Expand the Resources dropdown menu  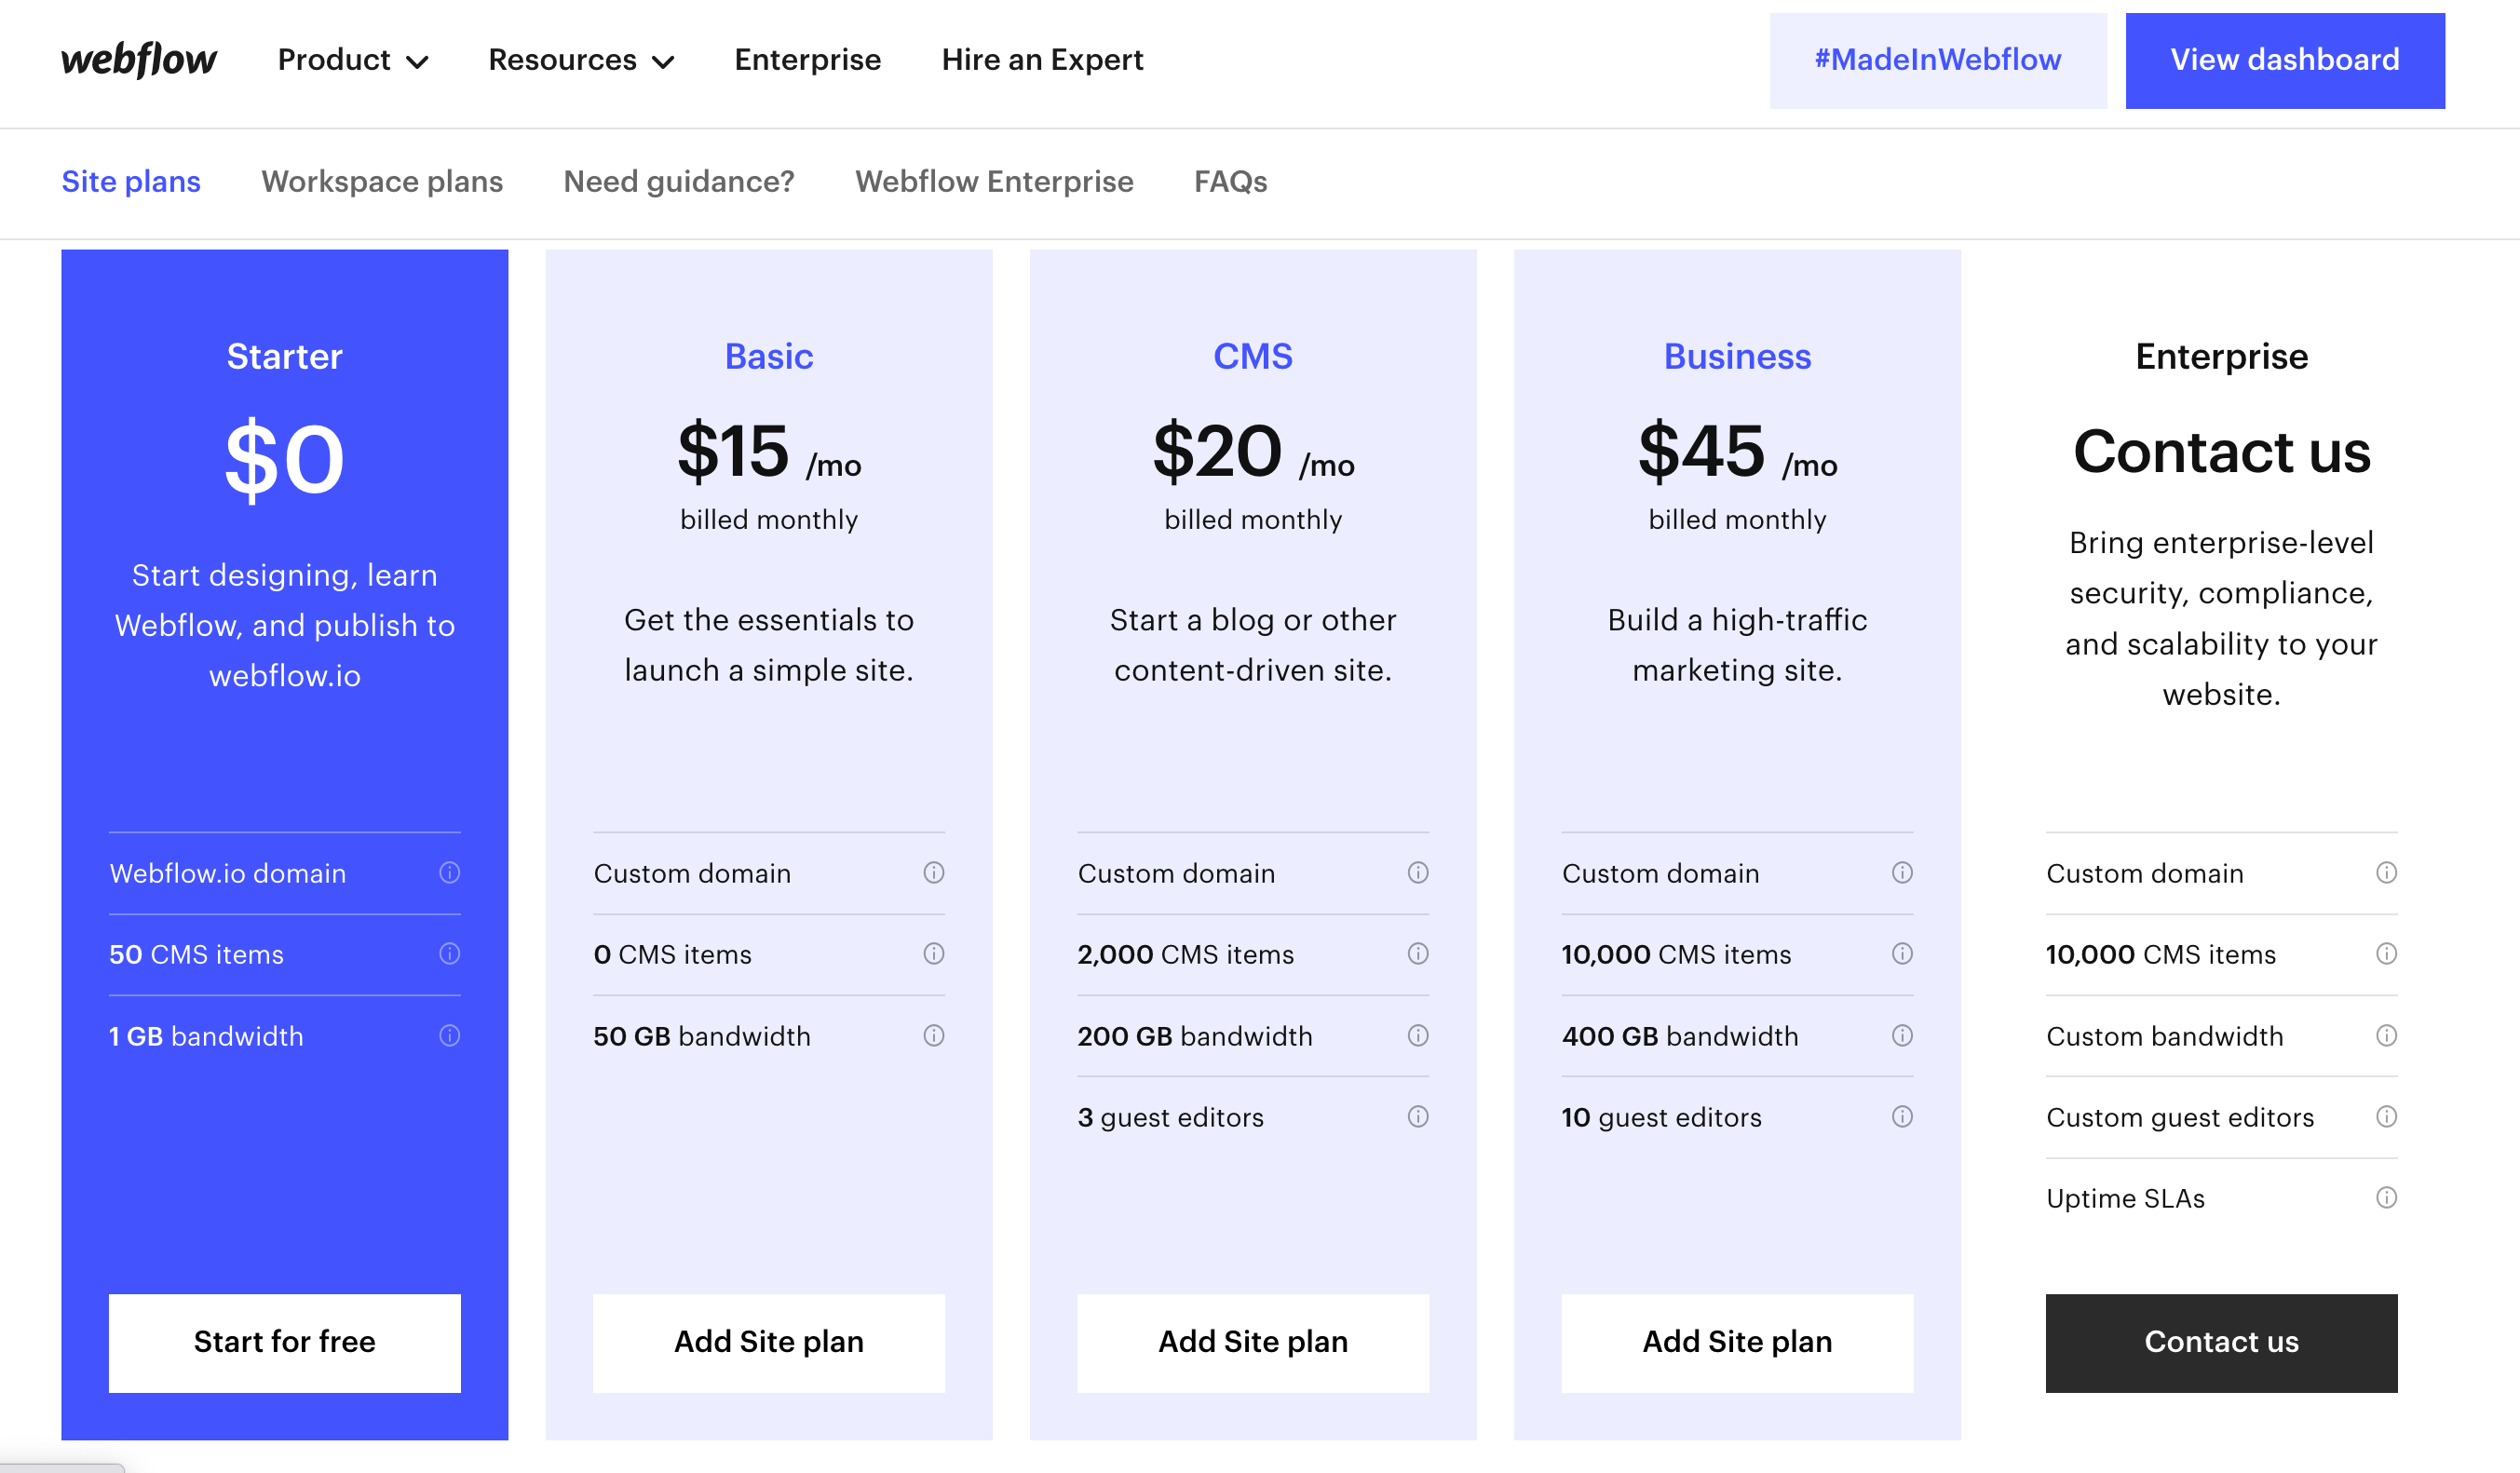coord(581,60)
